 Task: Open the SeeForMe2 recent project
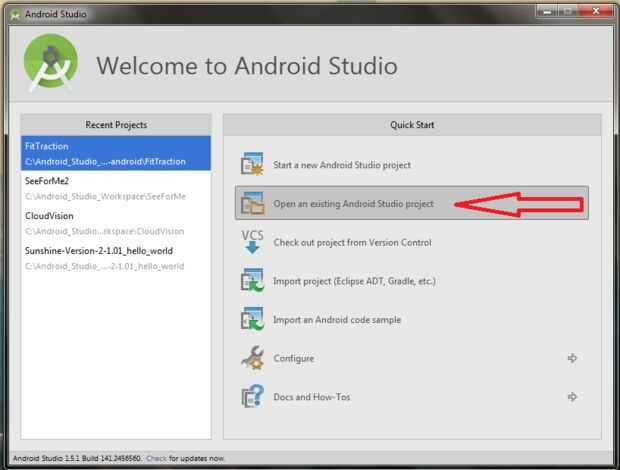[116, 188]
